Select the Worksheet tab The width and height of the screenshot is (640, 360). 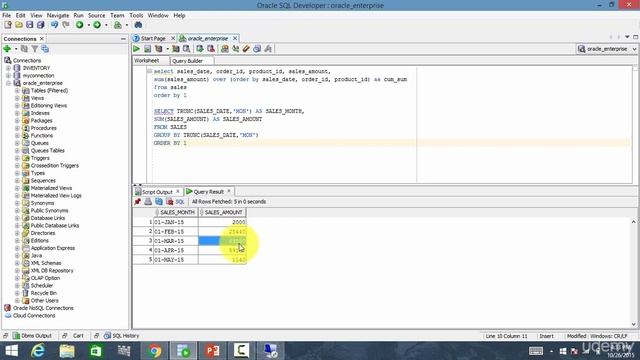point(147,60)
